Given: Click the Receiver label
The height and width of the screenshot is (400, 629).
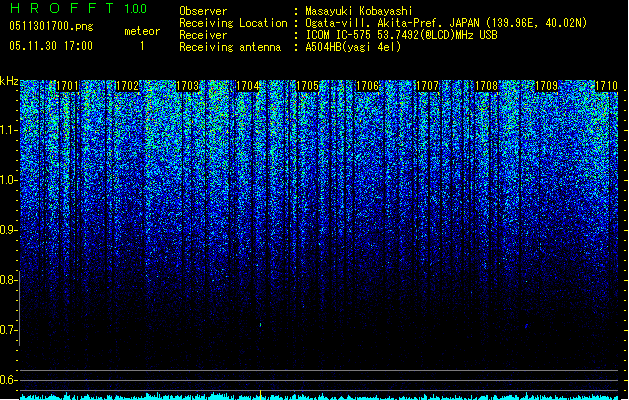Looking at the screenshot, I should [x=203, y=35].
